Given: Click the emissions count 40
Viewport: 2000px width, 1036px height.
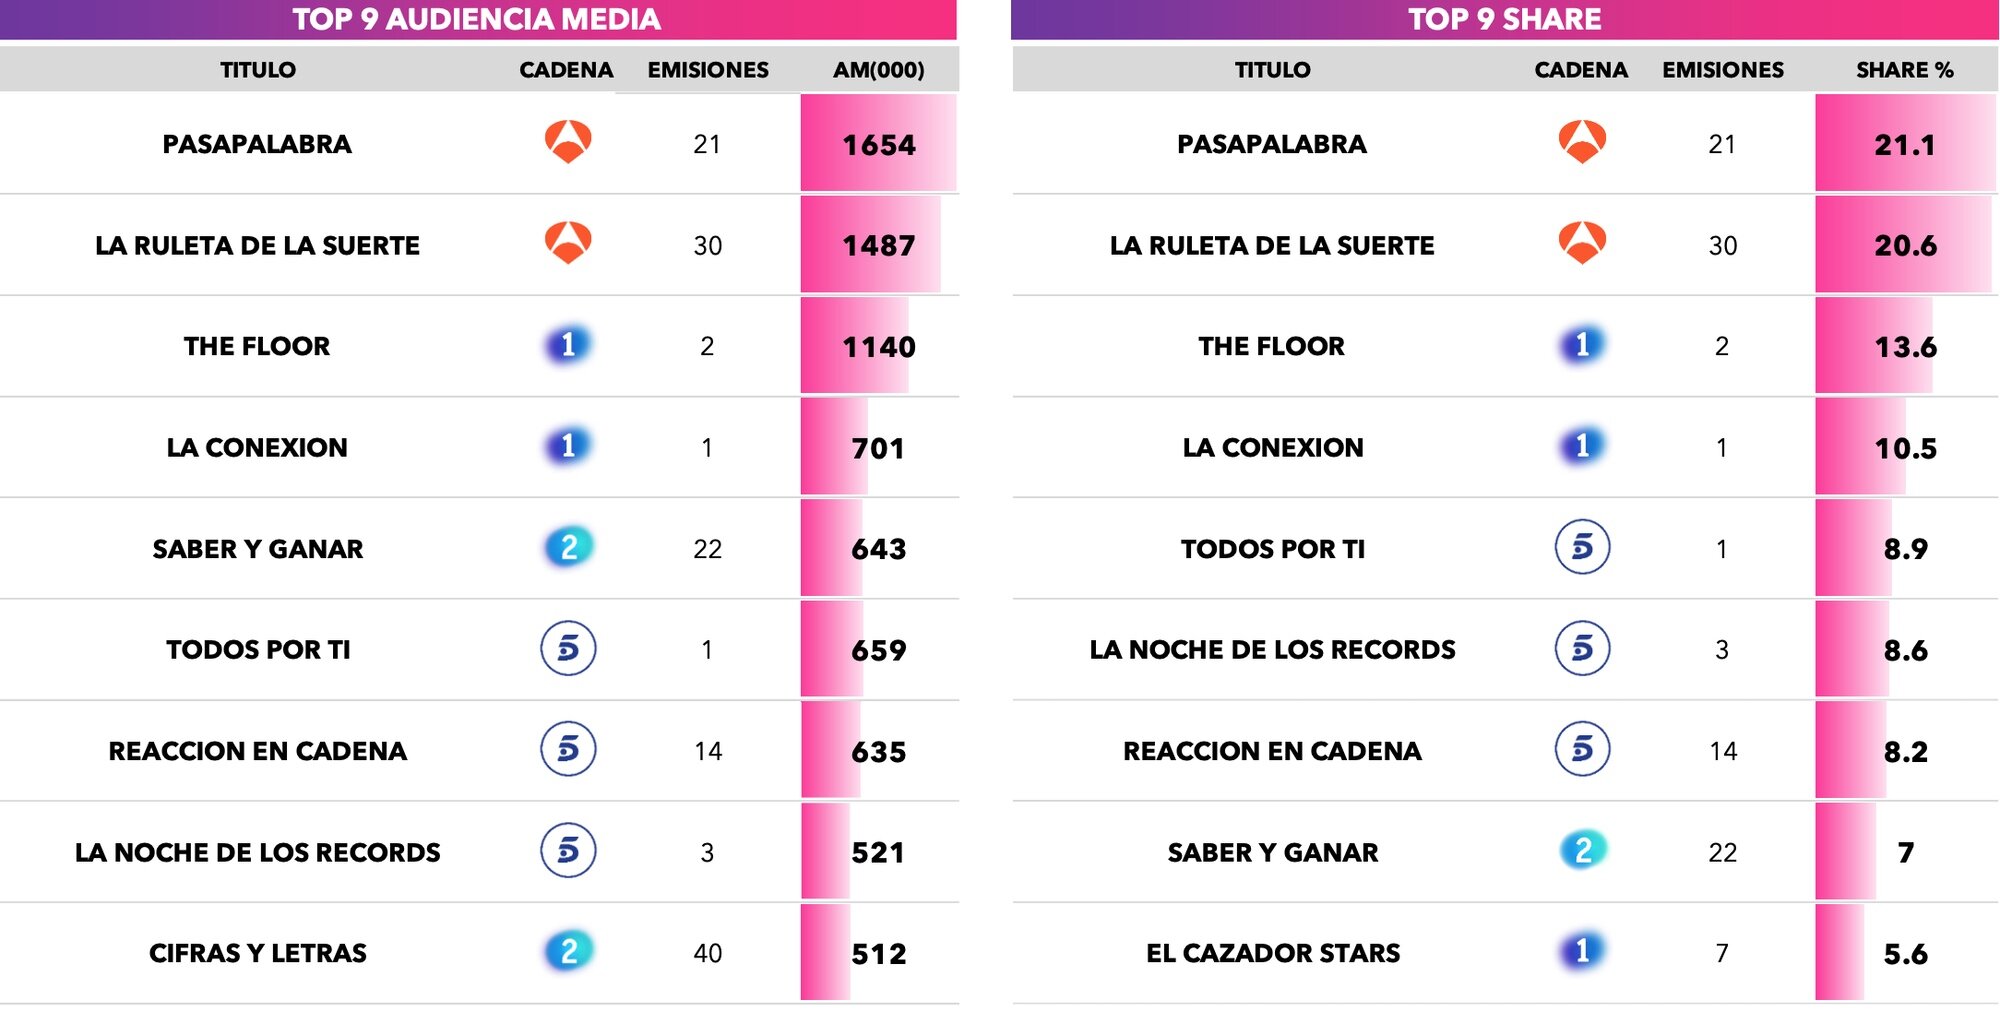Looking at the screenshot, I should 708,953.
